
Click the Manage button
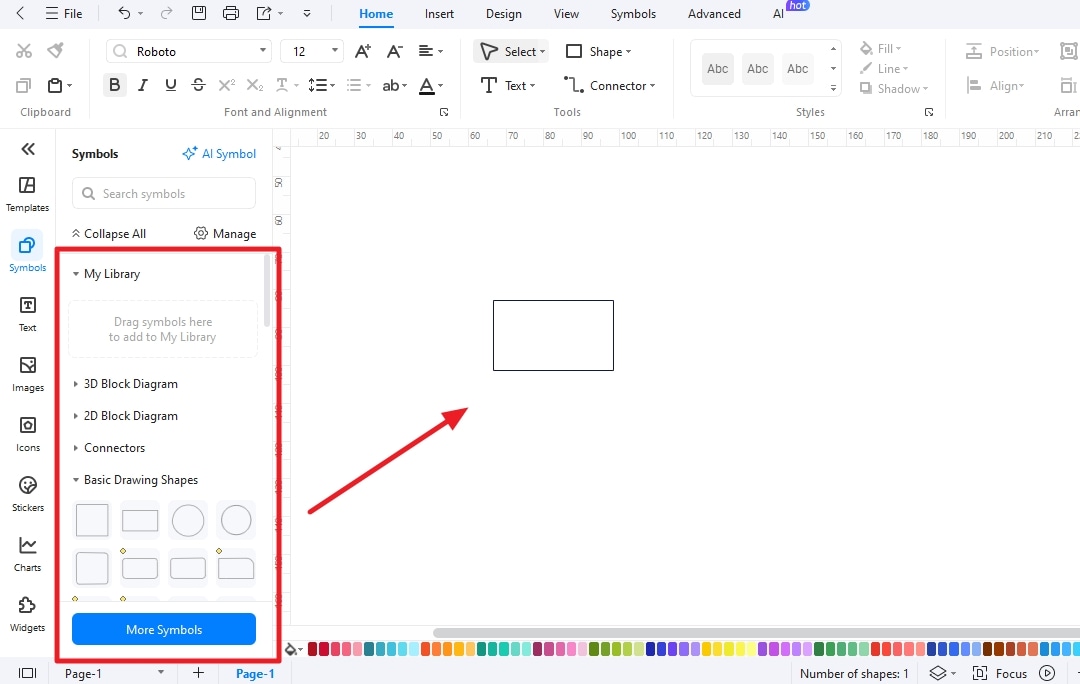(x=225, y=234)
